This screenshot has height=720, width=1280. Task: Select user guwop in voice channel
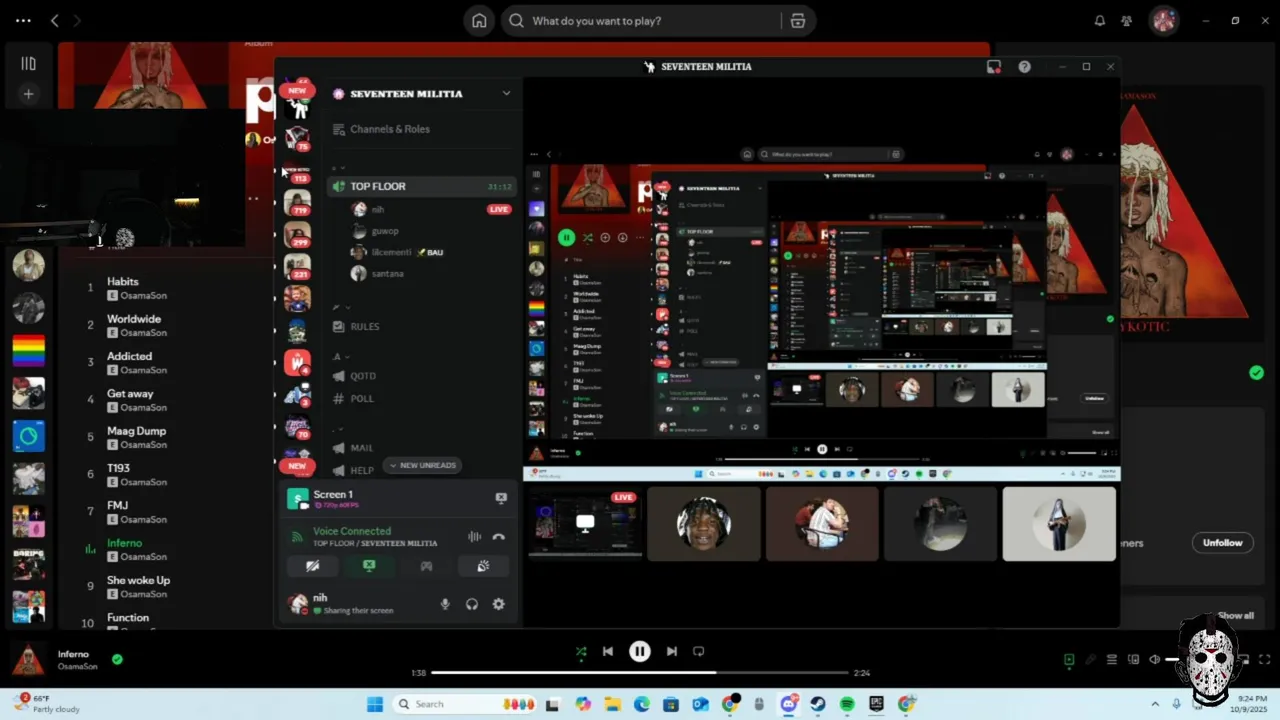point(385,231)
